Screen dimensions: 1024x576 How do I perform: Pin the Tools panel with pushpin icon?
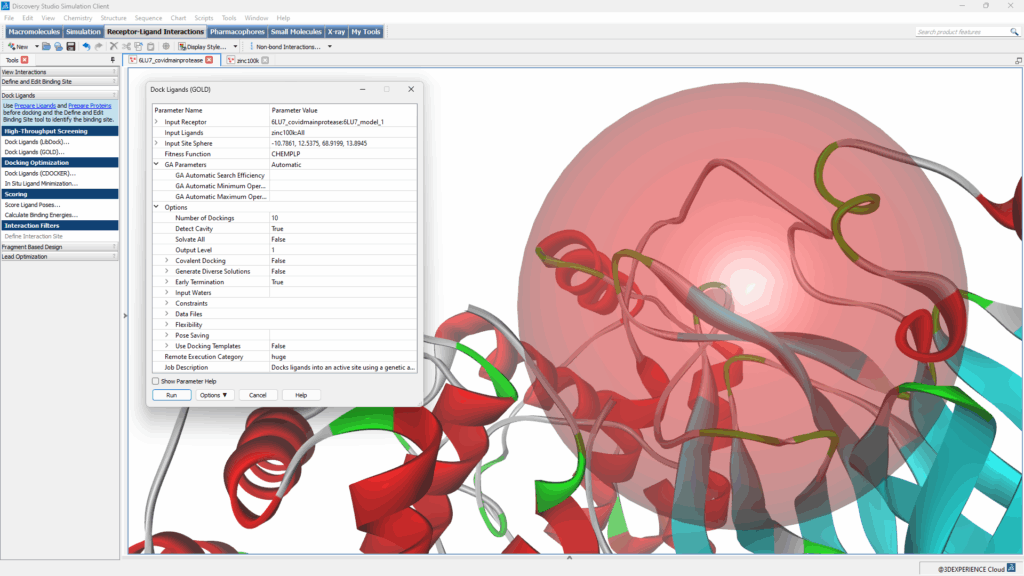click(115, 60)
